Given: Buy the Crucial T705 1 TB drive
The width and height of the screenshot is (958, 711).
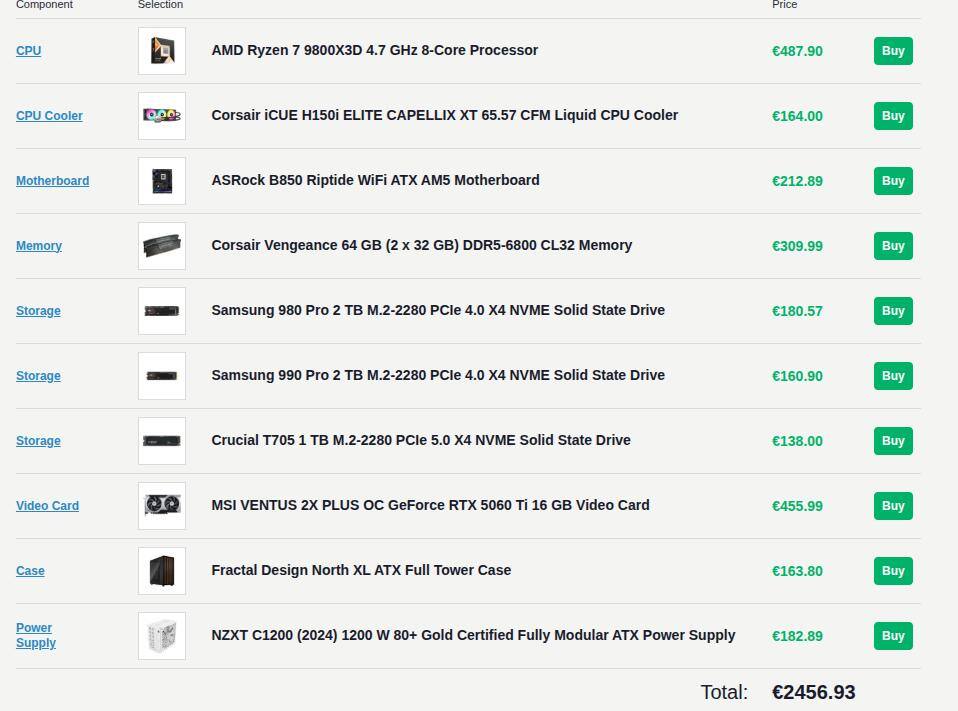Looking at the screenshot, I should pyautogui.click(x=893, y=441).
